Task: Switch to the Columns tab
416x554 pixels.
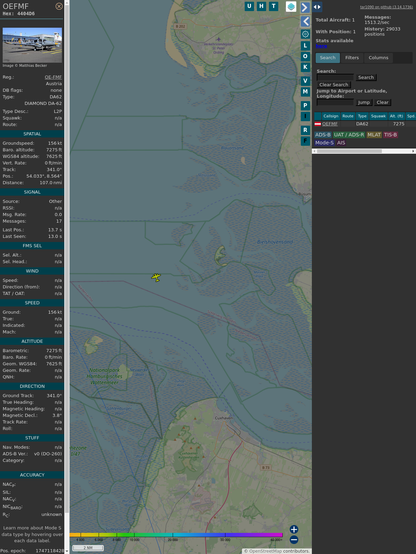Action: [378, 58]
